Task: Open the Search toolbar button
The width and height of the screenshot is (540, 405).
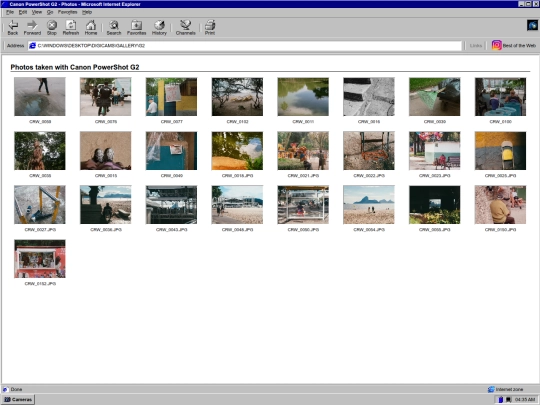Action: (x=114, y=27)
